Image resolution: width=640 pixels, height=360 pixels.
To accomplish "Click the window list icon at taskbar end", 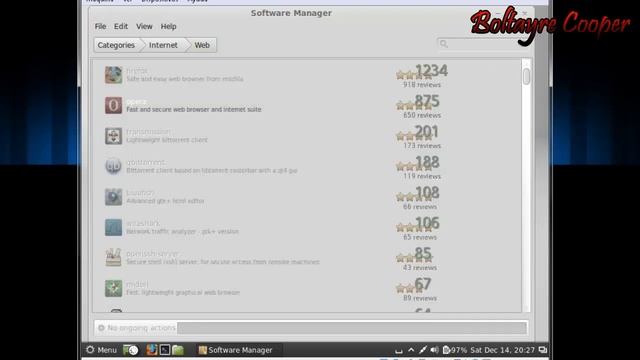I will click(x=543, y=350).
